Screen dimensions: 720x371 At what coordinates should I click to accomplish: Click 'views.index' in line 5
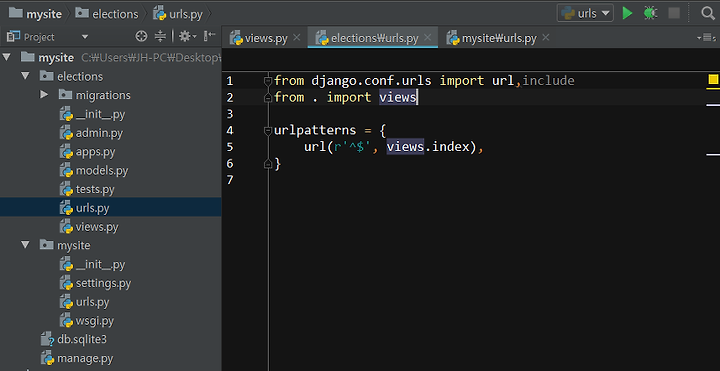pos(428,147)
